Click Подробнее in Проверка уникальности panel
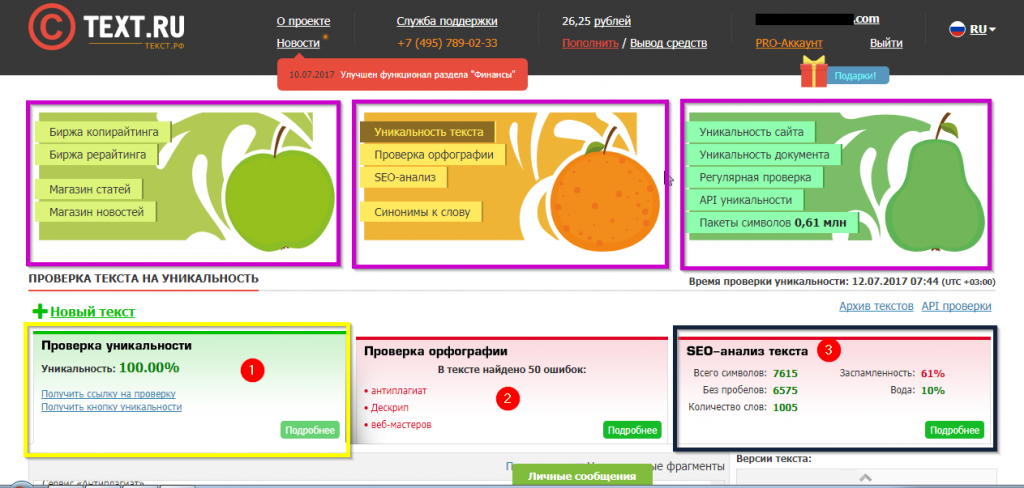1024x488 pixels. tap(310, 430)
